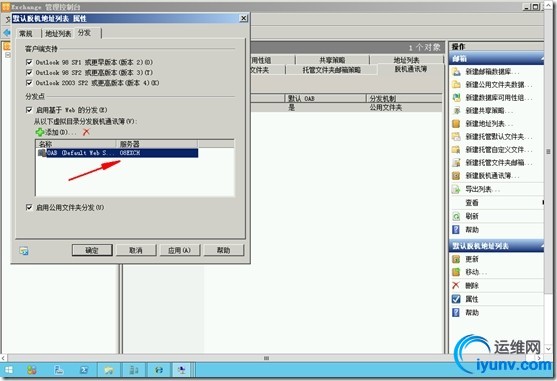Click the back arrow icon in console toolbar
The width and height of the screenshot is (557, 381).
[6, 33]
